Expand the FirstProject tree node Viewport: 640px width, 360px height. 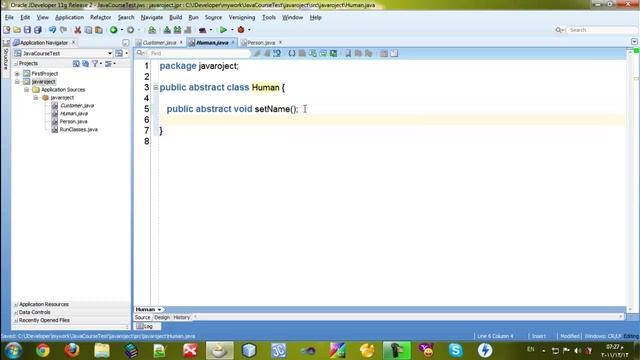17,74
